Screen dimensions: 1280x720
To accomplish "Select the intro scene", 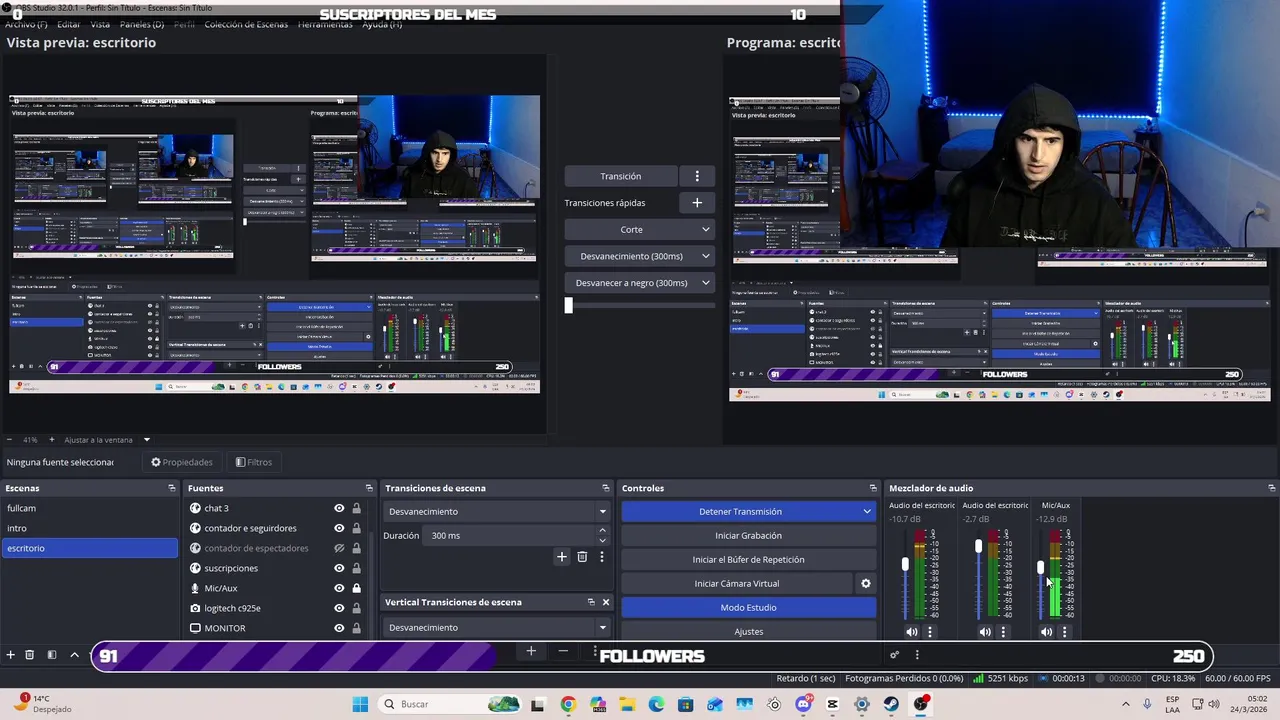I will tap(90, 528).
